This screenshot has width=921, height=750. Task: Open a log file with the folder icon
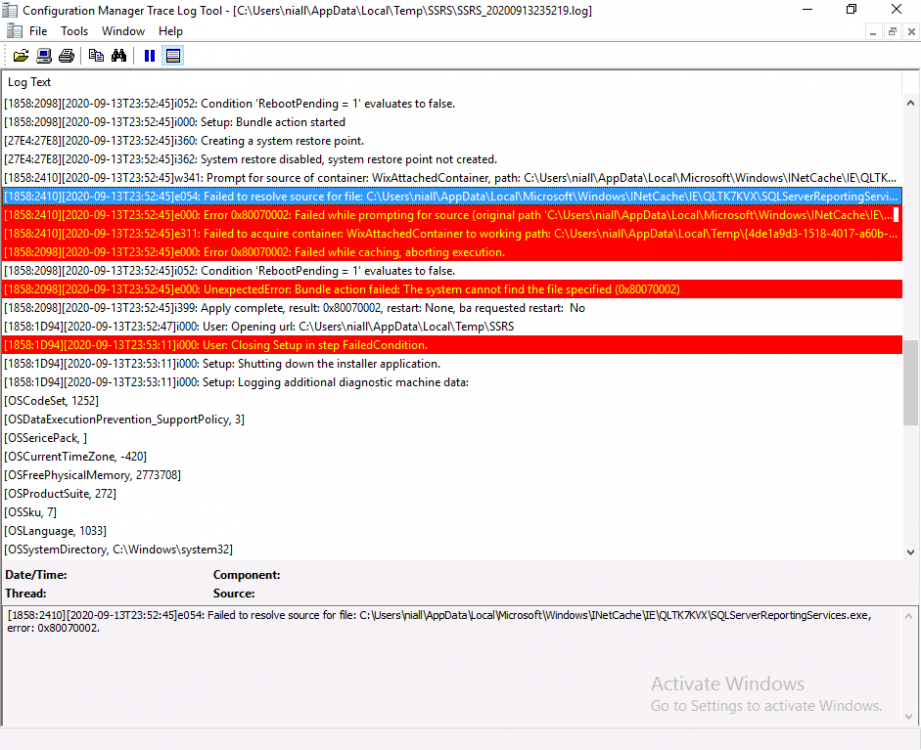(21, 56)
